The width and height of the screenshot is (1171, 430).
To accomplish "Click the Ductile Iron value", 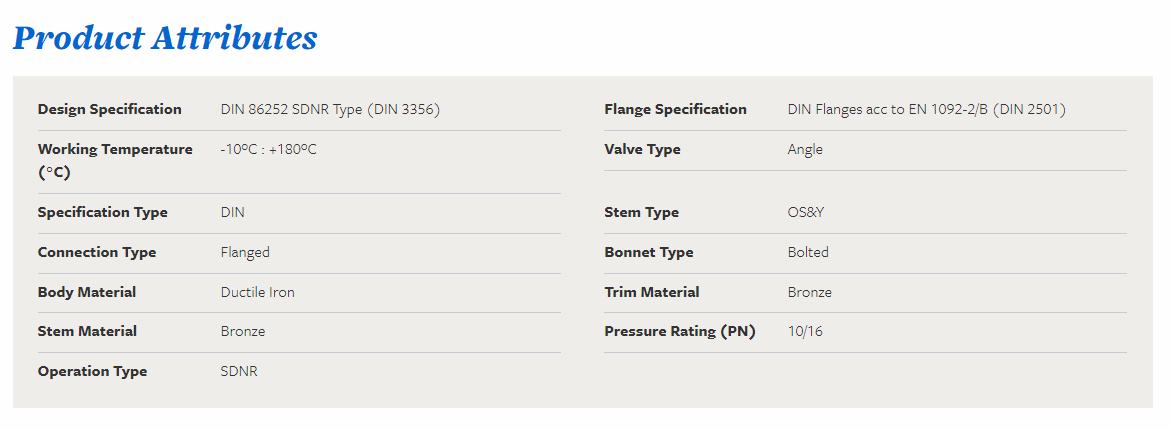I will point(258,292).
